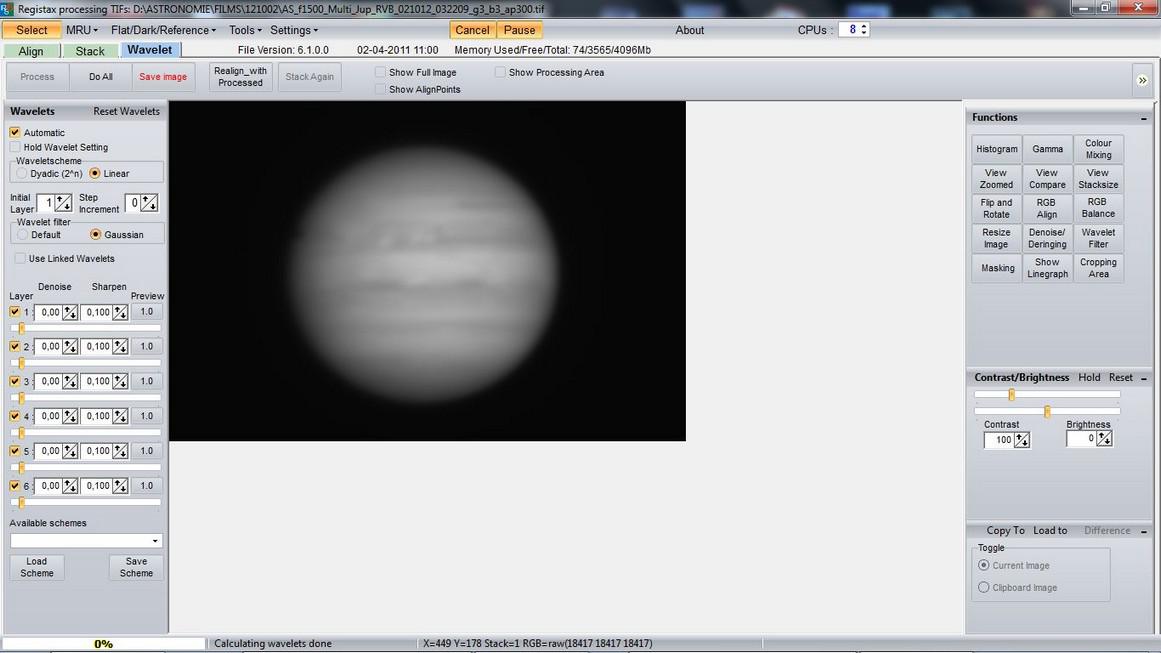The width and height of the screenshot is (1161, 653).
Task: Click Reset Wavelets
Action: tap(126, 111)
